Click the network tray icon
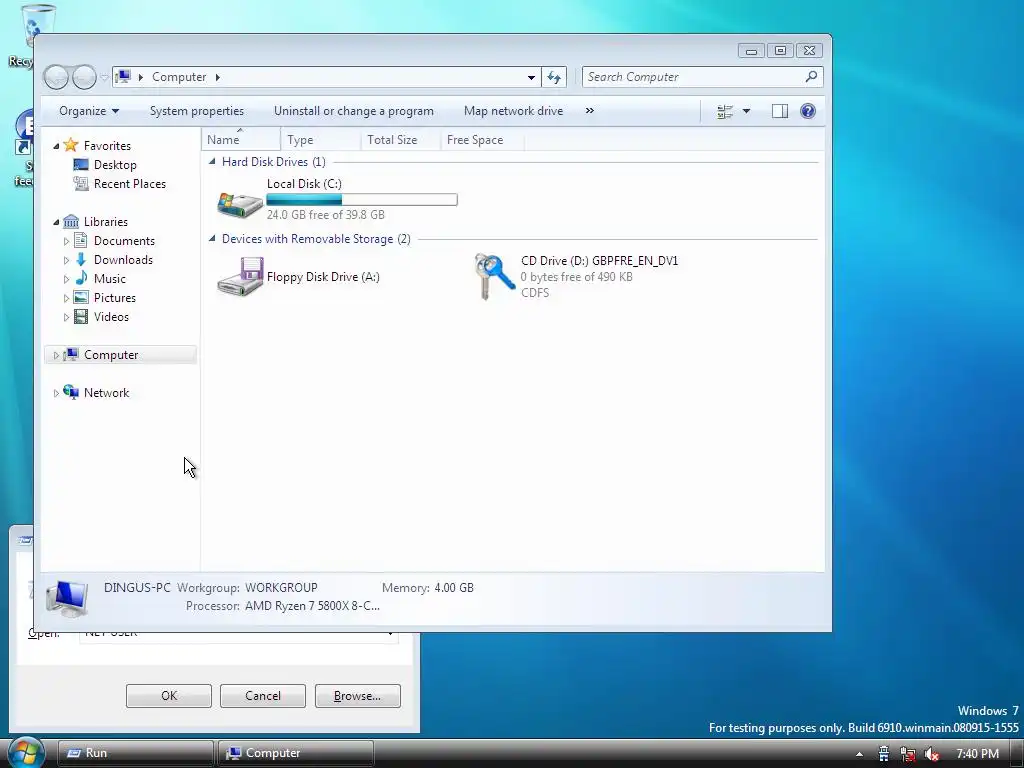The height and width of the screenshot is (768, 1024). 908,754
